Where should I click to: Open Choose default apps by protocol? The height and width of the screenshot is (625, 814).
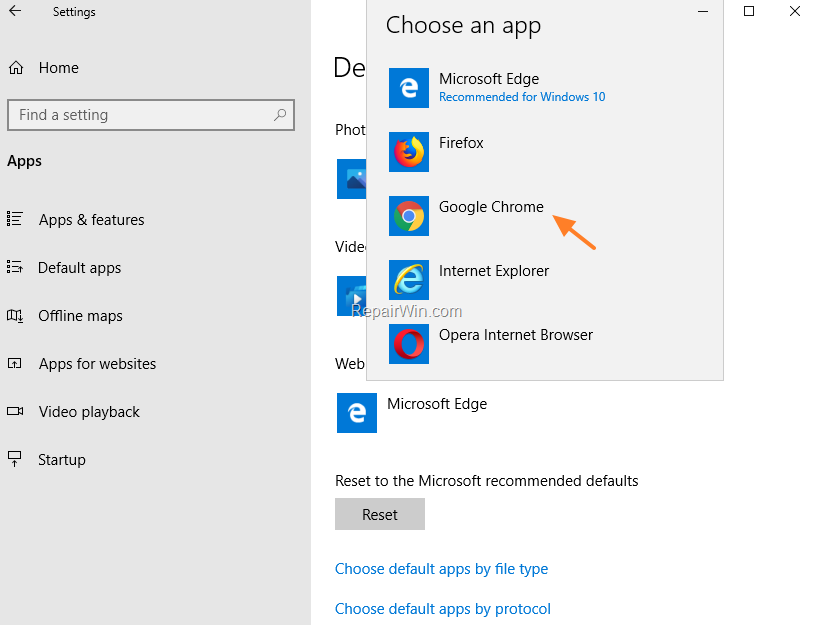pos(443,609)
